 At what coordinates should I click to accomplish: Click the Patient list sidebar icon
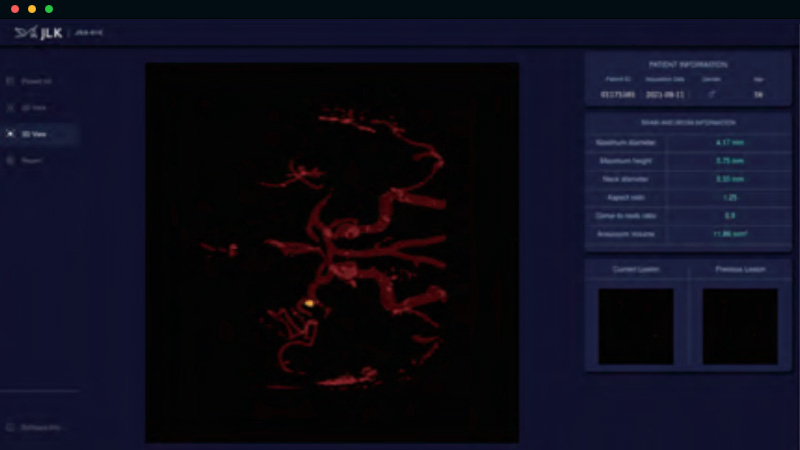pos(10,81)
